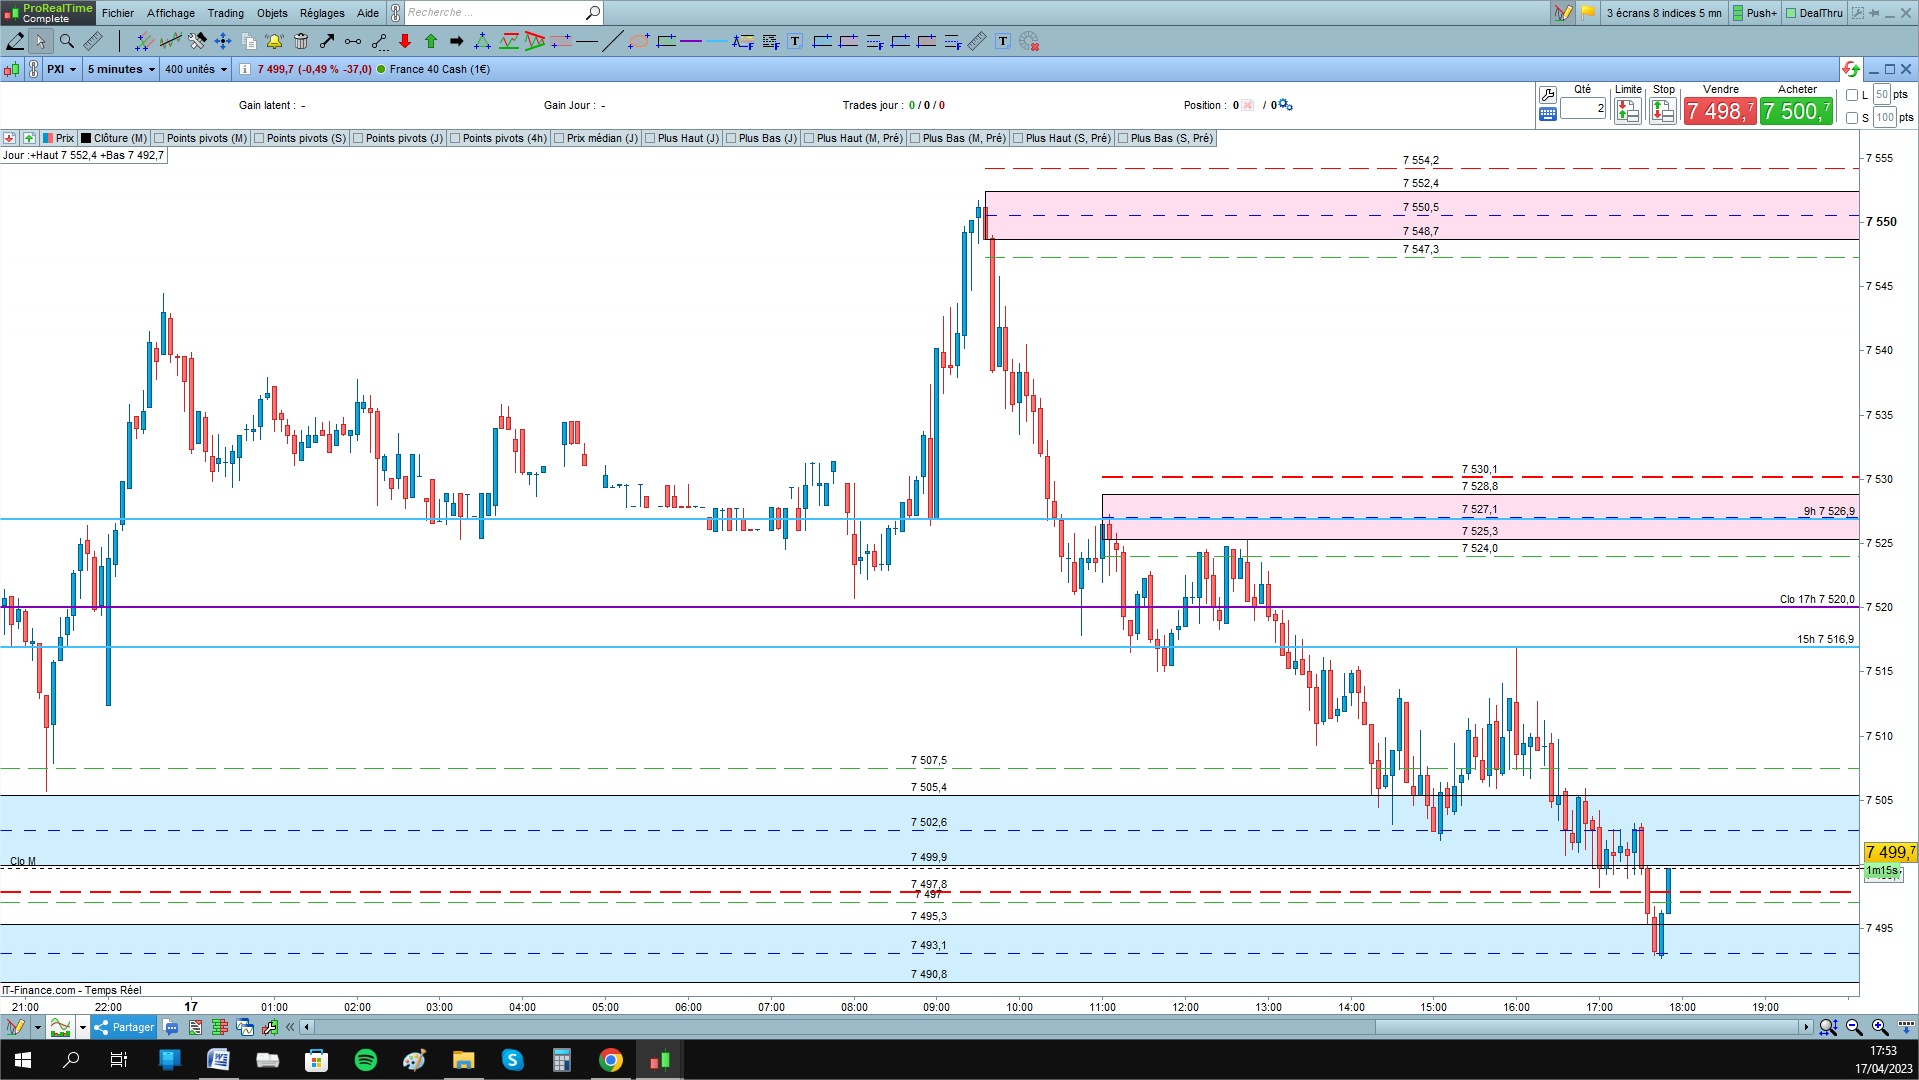
Task: Click the red Vendre price button
Action: [x=1720, y=111]
